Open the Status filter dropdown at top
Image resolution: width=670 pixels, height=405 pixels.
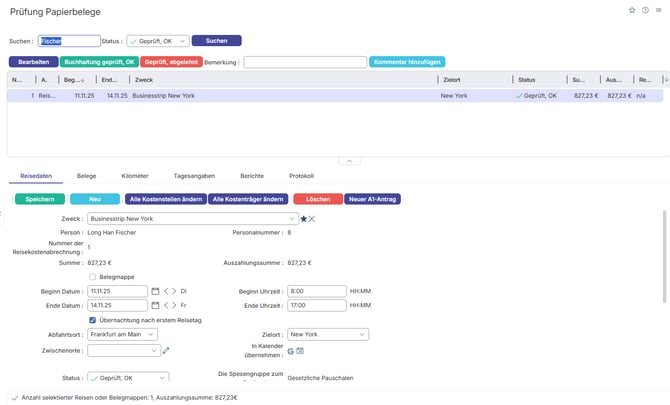point(156,41)
